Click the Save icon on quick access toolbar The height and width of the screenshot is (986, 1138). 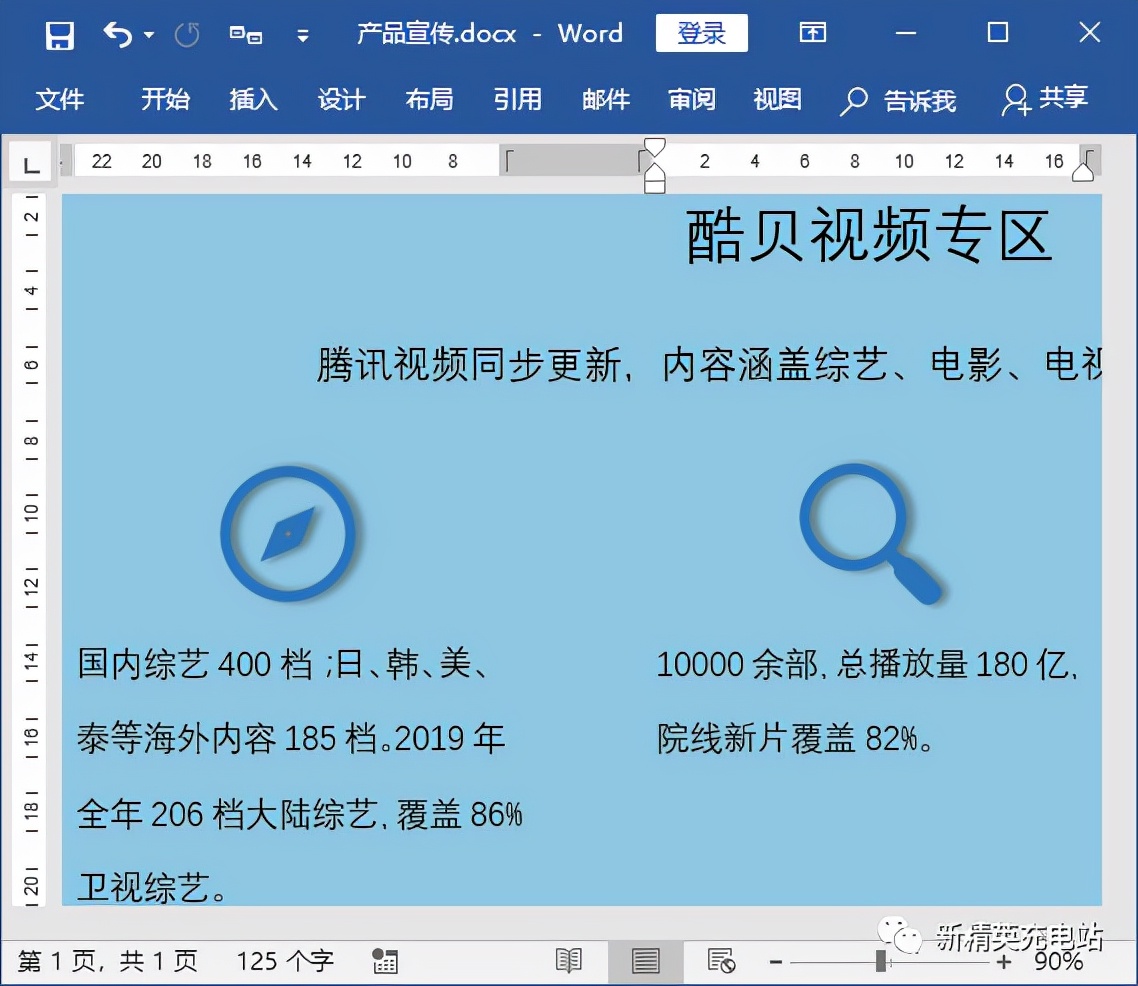[x=58, y=33]
